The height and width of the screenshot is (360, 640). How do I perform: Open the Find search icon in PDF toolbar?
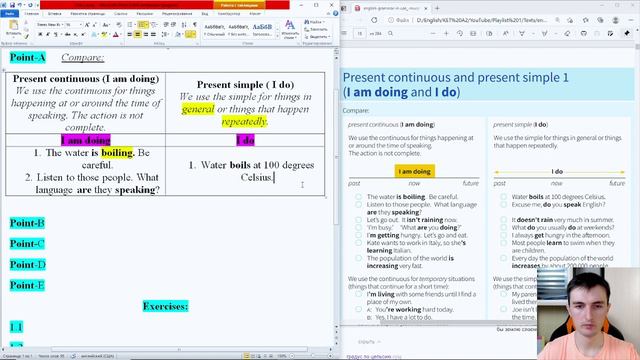tap(390, 33)
